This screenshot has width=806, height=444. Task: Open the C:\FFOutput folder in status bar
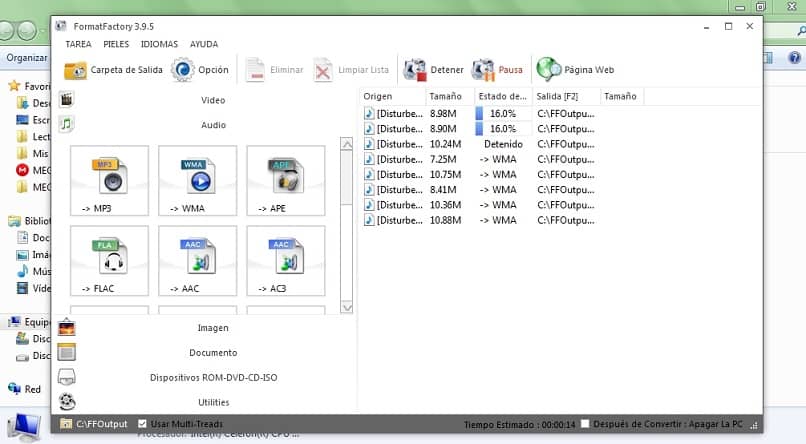click(94, 424)
